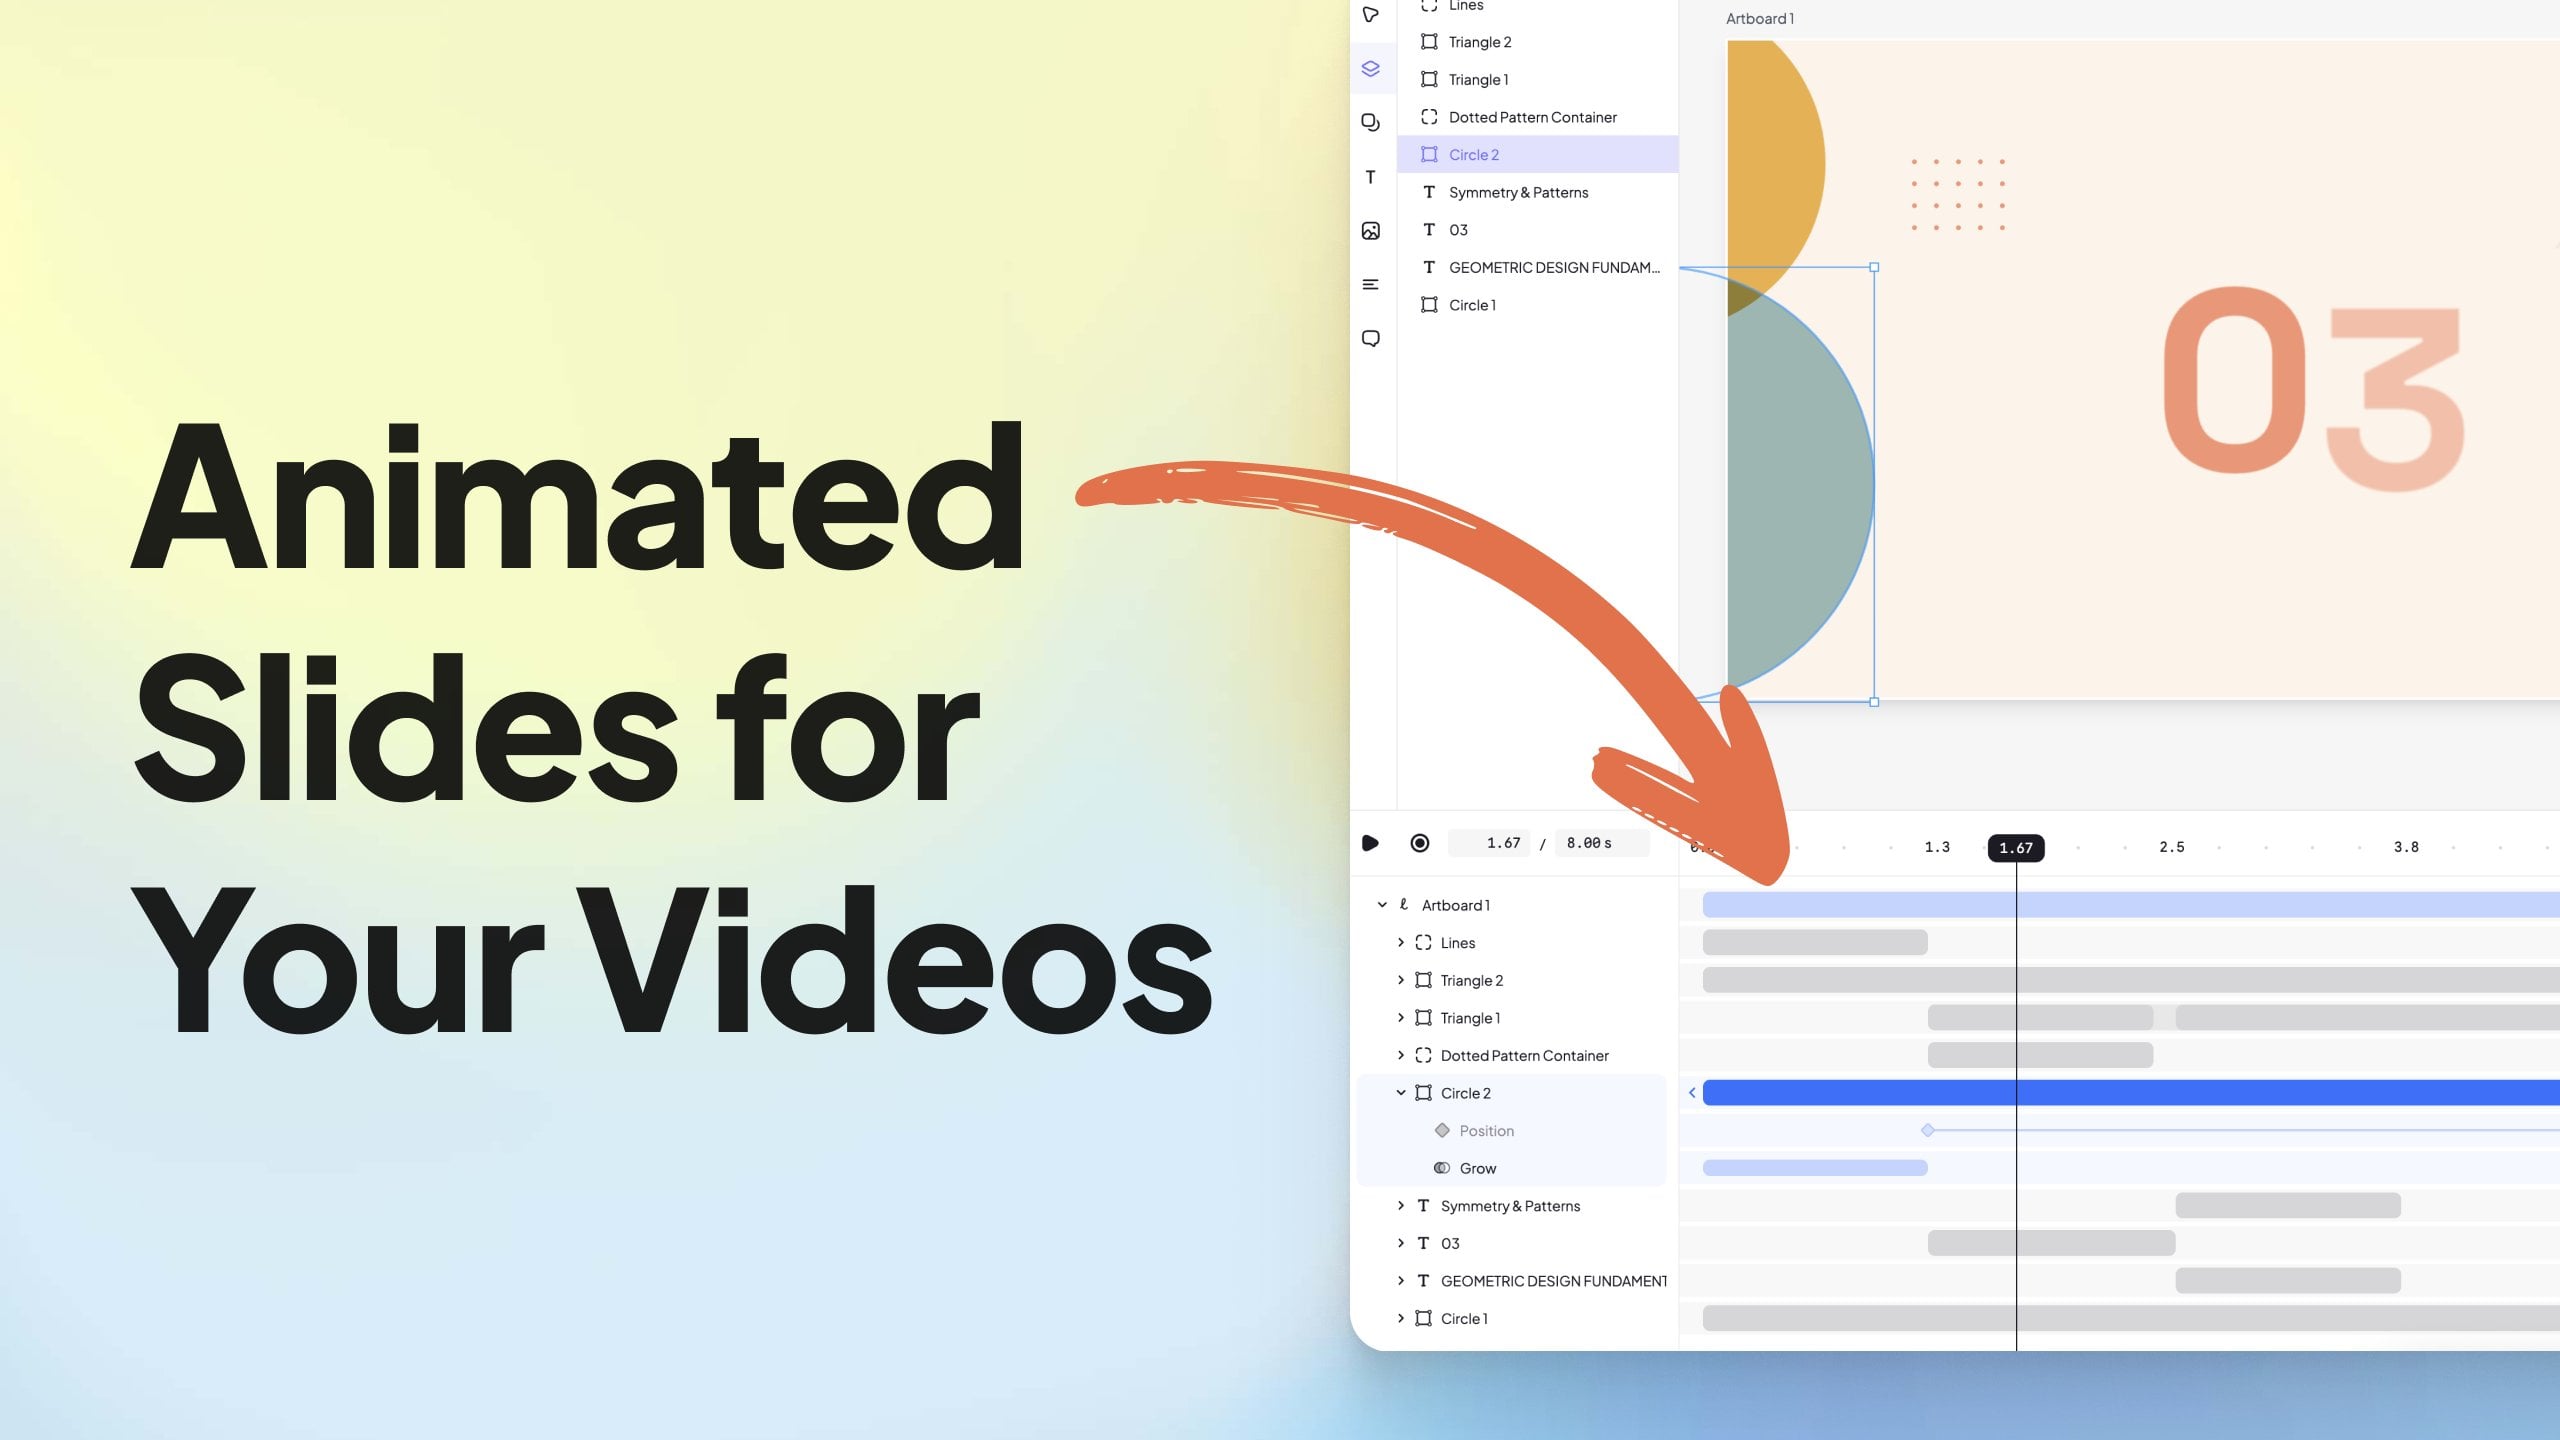2560x1440 pixels.
Task: Collapse the Artboard 1 timeline group
Action: [x=1382, y=905]
